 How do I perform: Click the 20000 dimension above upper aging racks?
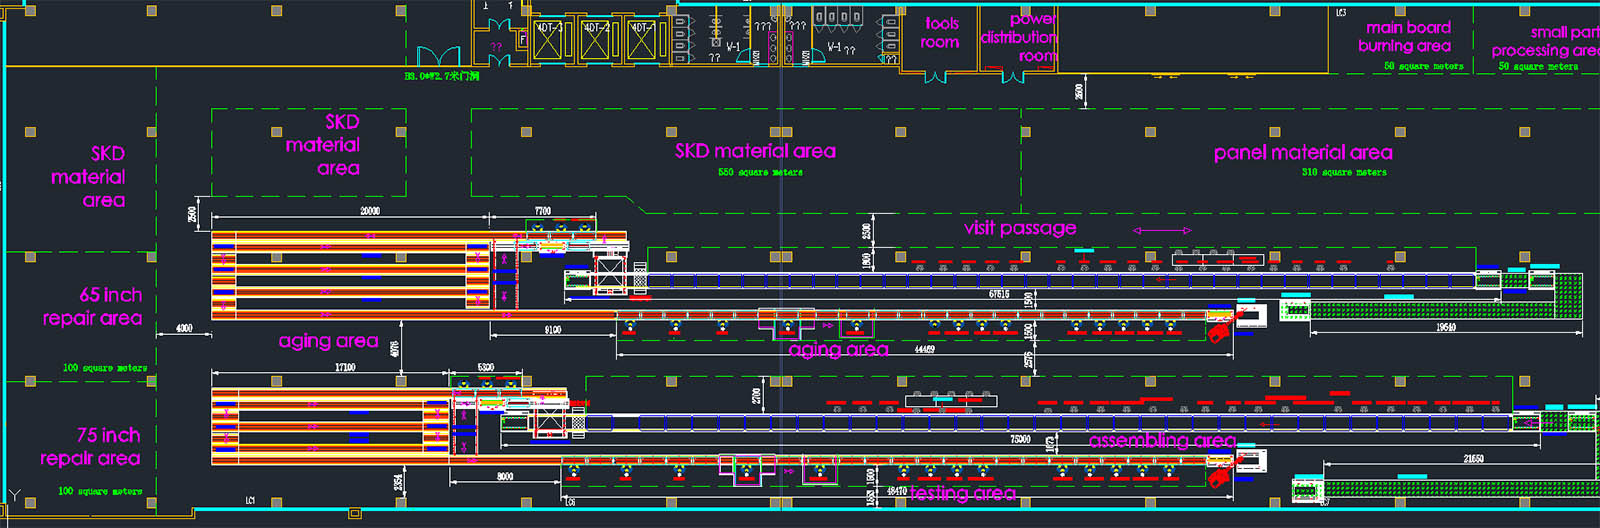[x=370, y=211]
